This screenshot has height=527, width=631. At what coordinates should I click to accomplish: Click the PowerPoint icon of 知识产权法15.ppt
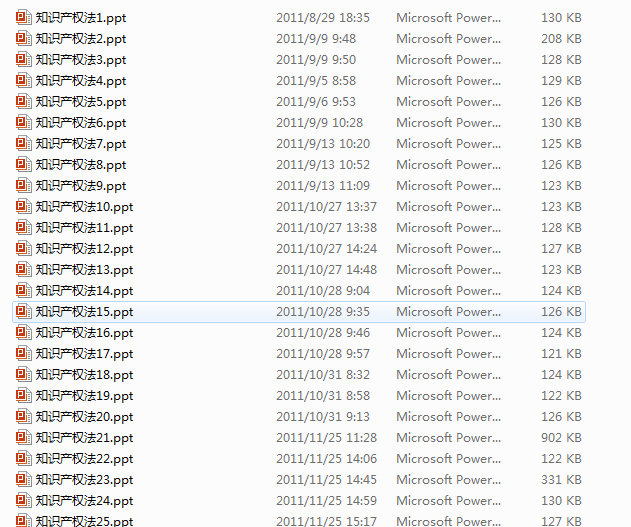pyautogui.click(x=24, y=311)
